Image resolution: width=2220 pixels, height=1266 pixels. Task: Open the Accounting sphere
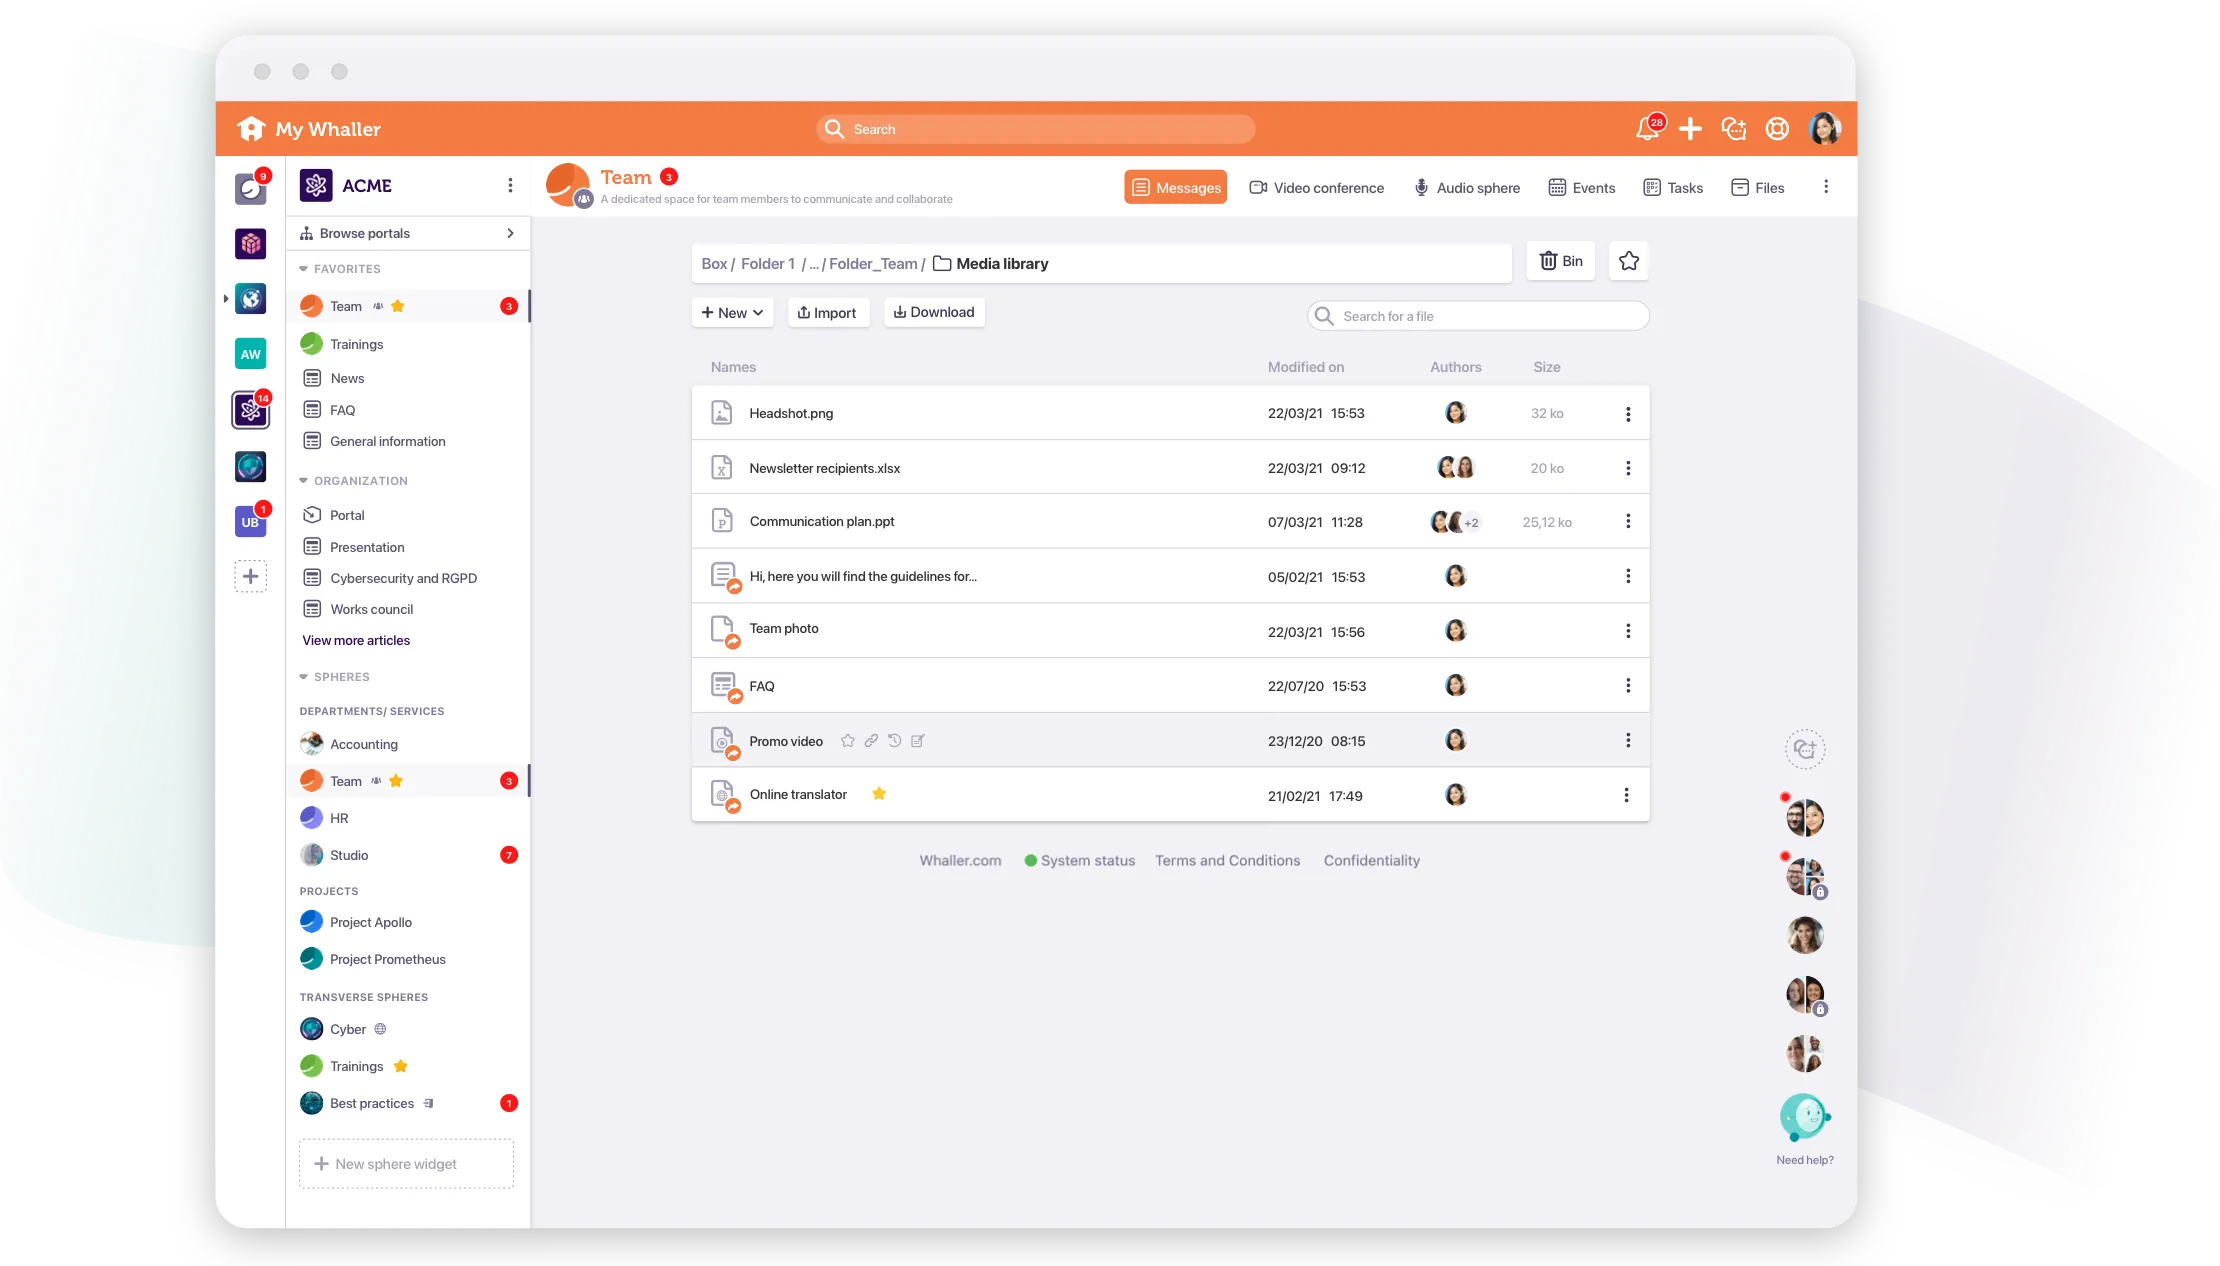[x=364, y=745]
